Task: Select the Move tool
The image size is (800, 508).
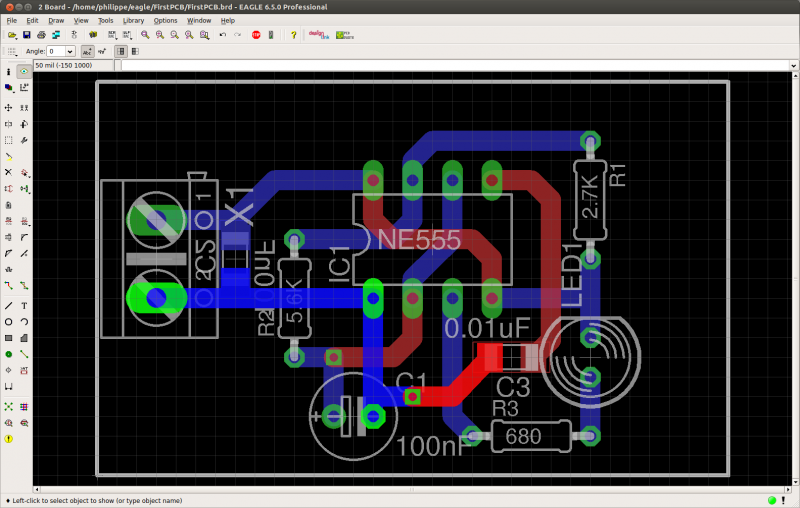Action: [8, 108]
